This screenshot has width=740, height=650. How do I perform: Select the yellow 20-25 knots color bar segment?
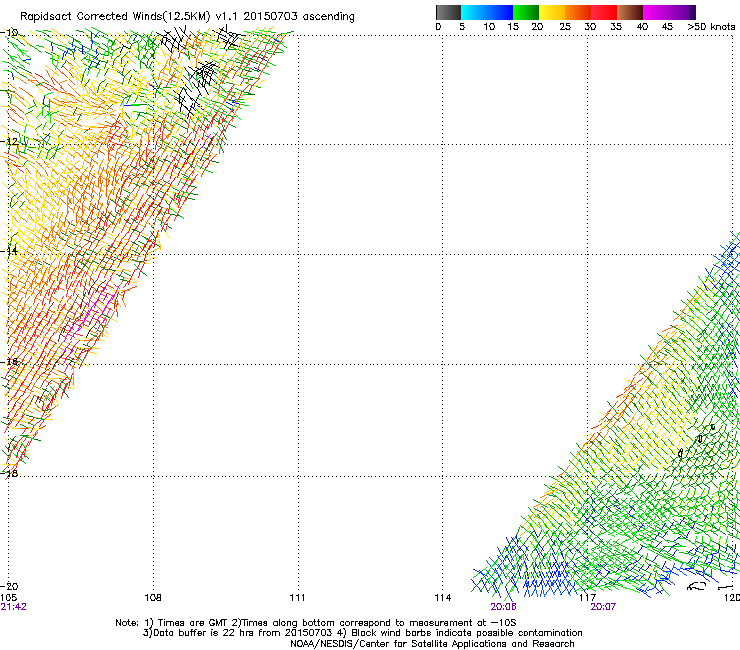[x=552, y=12]
